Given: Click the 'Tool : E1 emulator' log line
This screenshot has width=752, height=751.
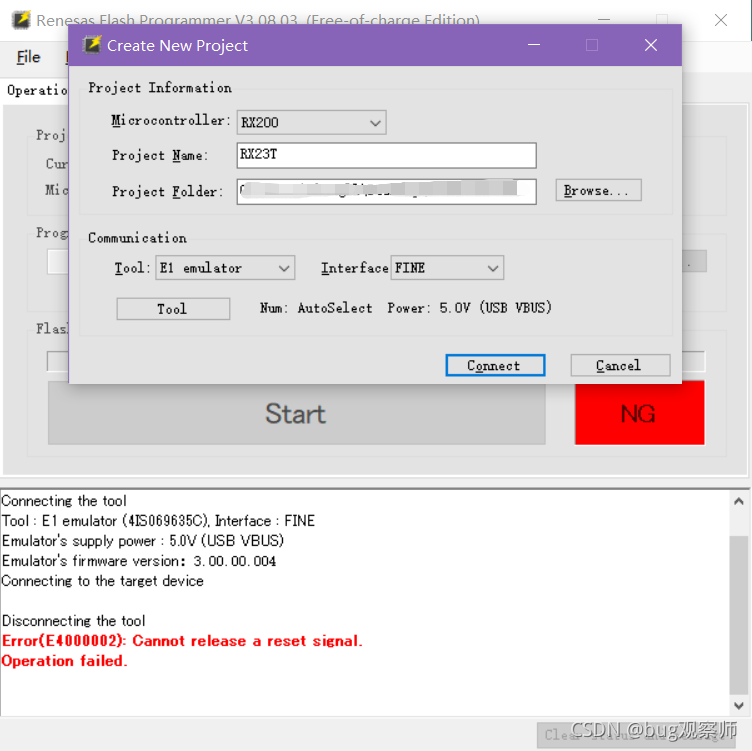Looking at the screenshot, I should 158,521.
